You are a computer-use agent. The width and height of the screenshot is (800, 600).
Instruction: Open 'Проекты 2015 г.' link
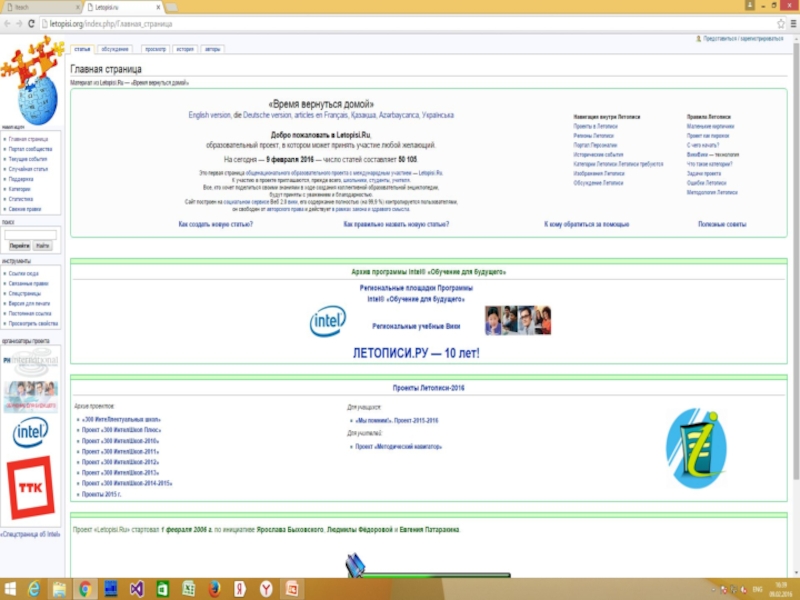[x=102, y=494]
